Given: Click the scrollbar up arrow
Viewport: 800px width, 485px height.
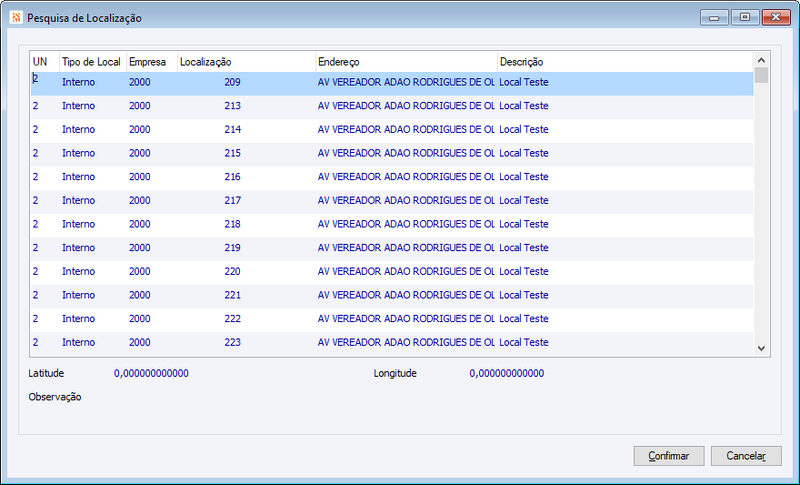Looking at the screenshot, I should [761, 60].
